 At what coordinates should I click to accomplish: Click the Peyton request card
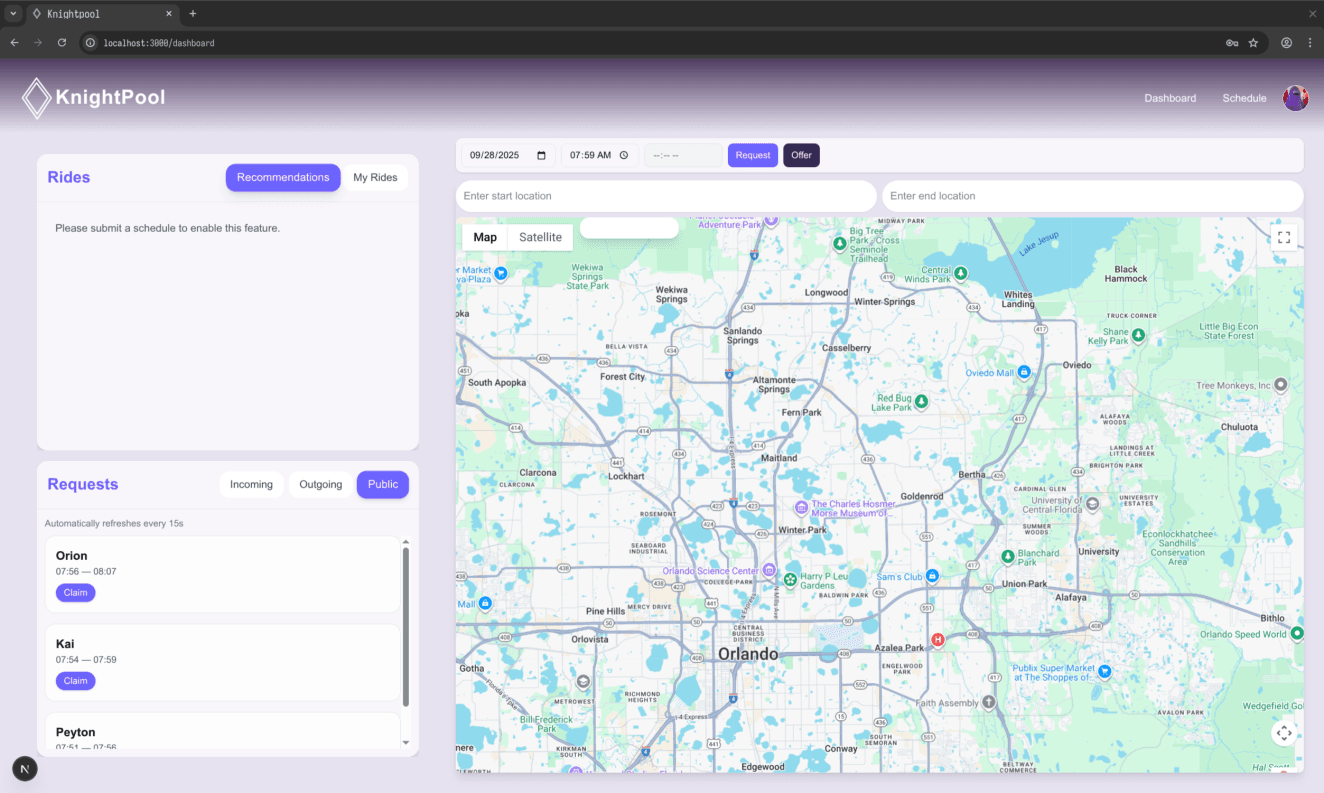[x=223, y=731]
